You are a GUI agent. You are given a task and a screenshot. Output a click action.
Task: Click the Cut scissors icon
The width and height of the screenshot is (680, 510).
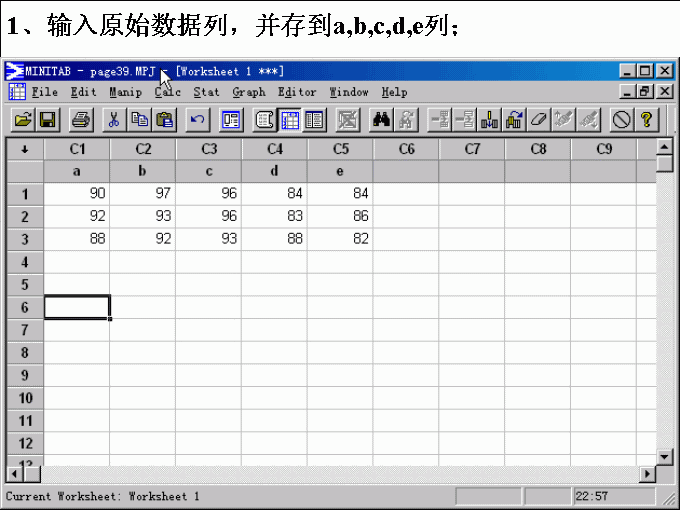pyautogui.click(x=114, y=120)
